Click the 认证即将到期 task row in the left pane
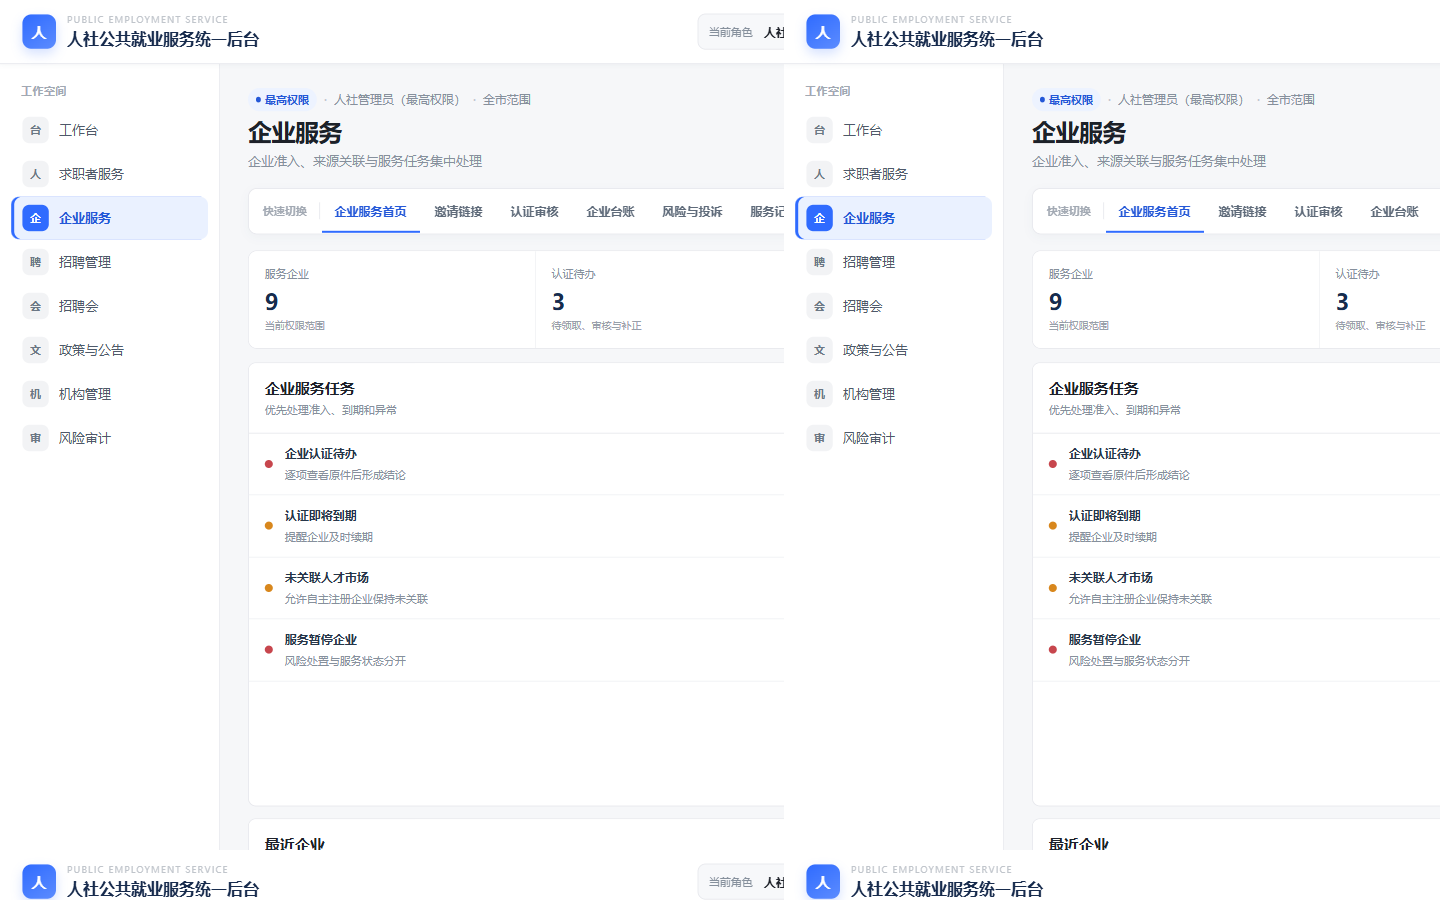Screen dimensions: 1440x900 click(x=516, y=526)
